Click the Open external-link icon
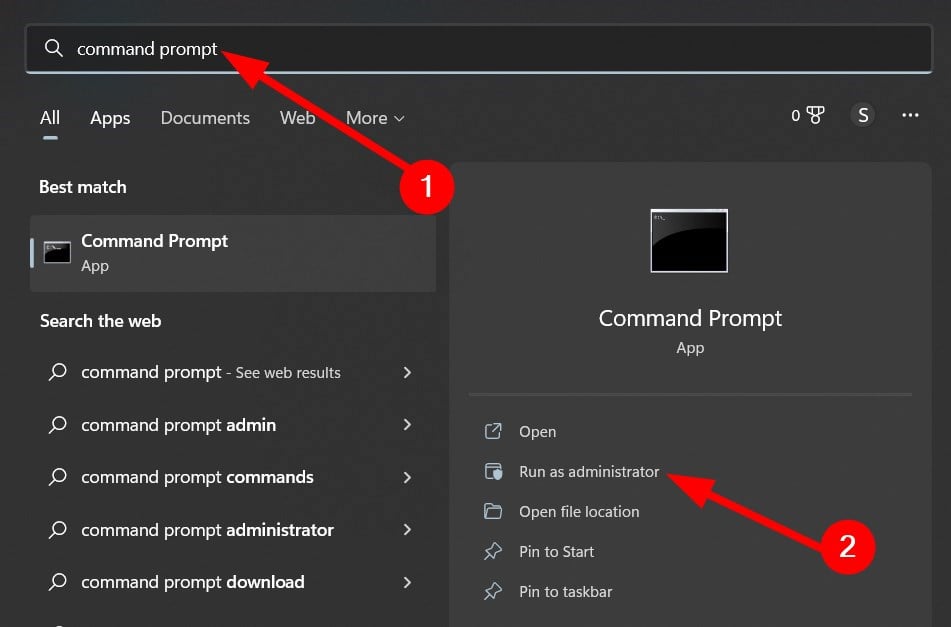The height and width of the screenshot is (627, 951). pos(493,431)
